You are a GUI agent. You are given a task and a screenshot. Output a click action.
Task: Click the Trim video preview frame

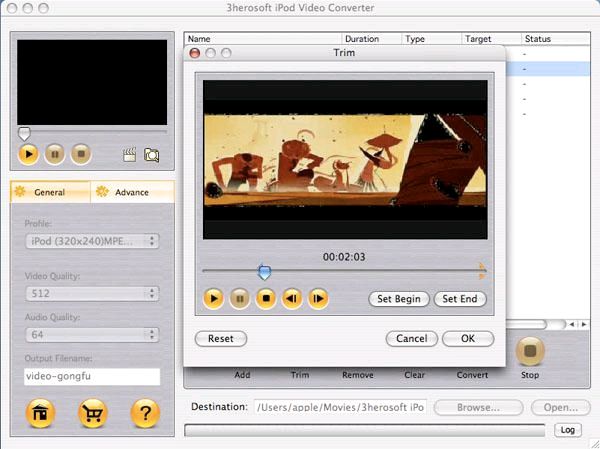point(345,160)
